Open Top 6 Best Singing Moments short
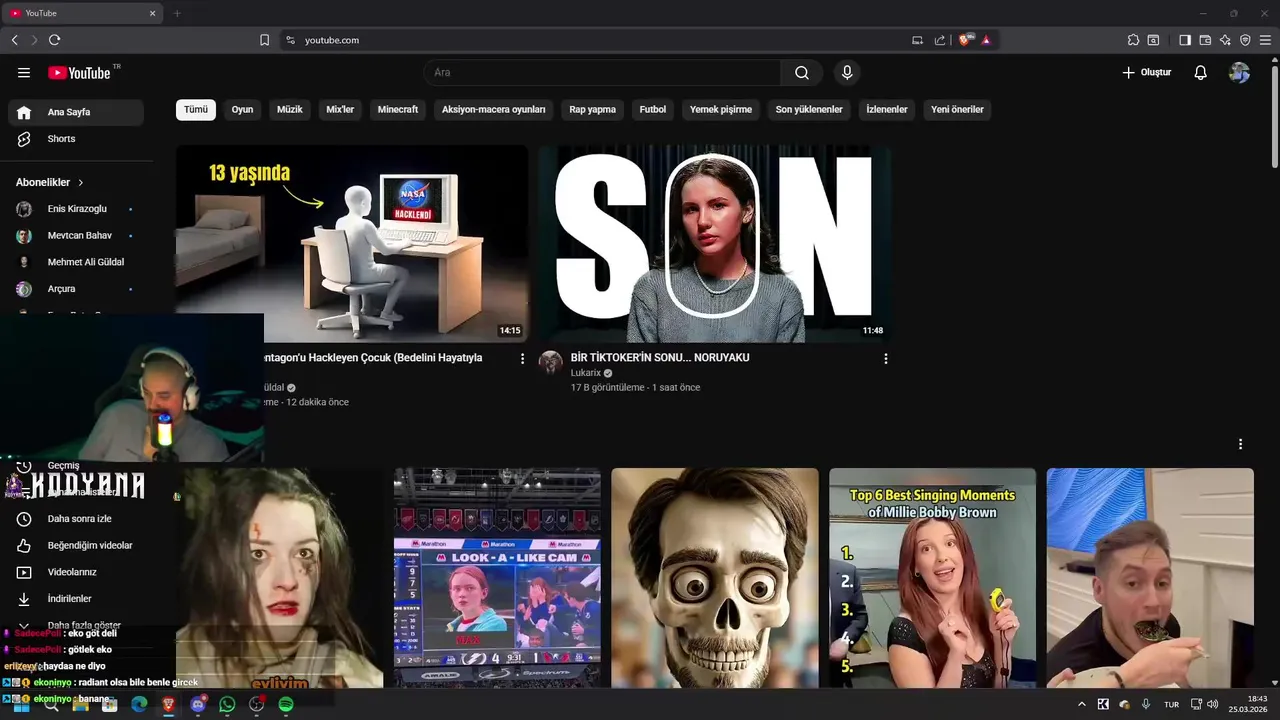This screenshot has width=1280, height=720. [932, 578]
